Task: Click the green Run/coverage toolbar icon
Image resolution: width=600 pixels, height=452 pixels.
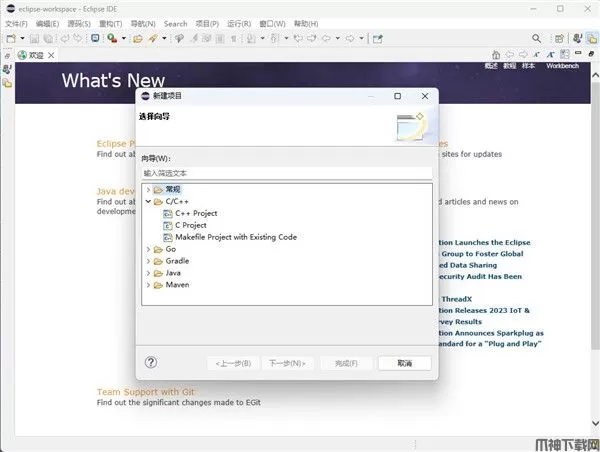Action: [x=112, y=38]
